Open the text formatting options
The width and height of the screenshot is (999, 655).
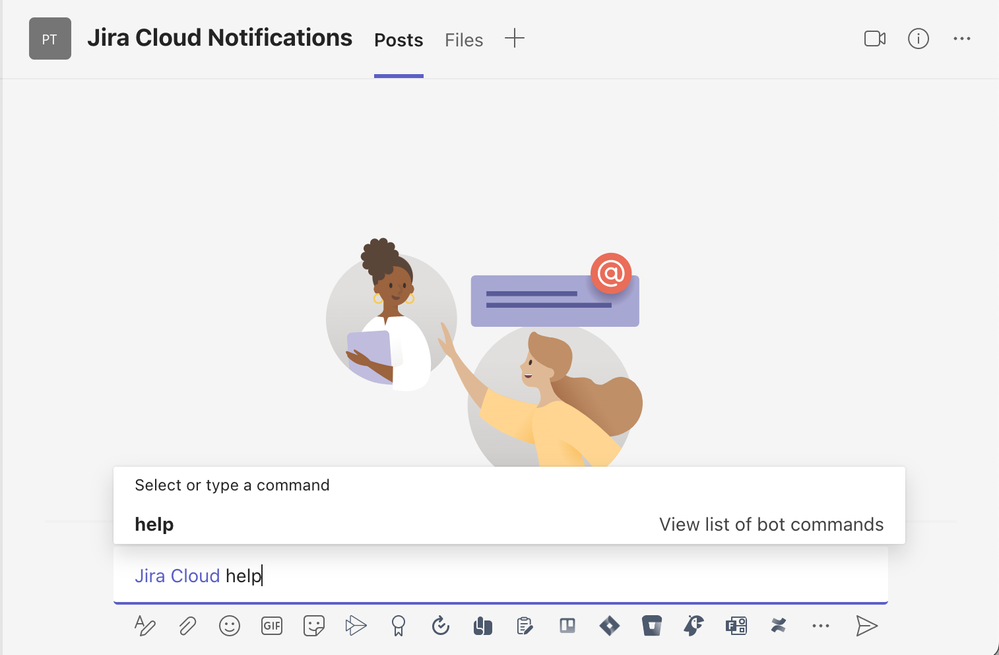click(146, 625)
